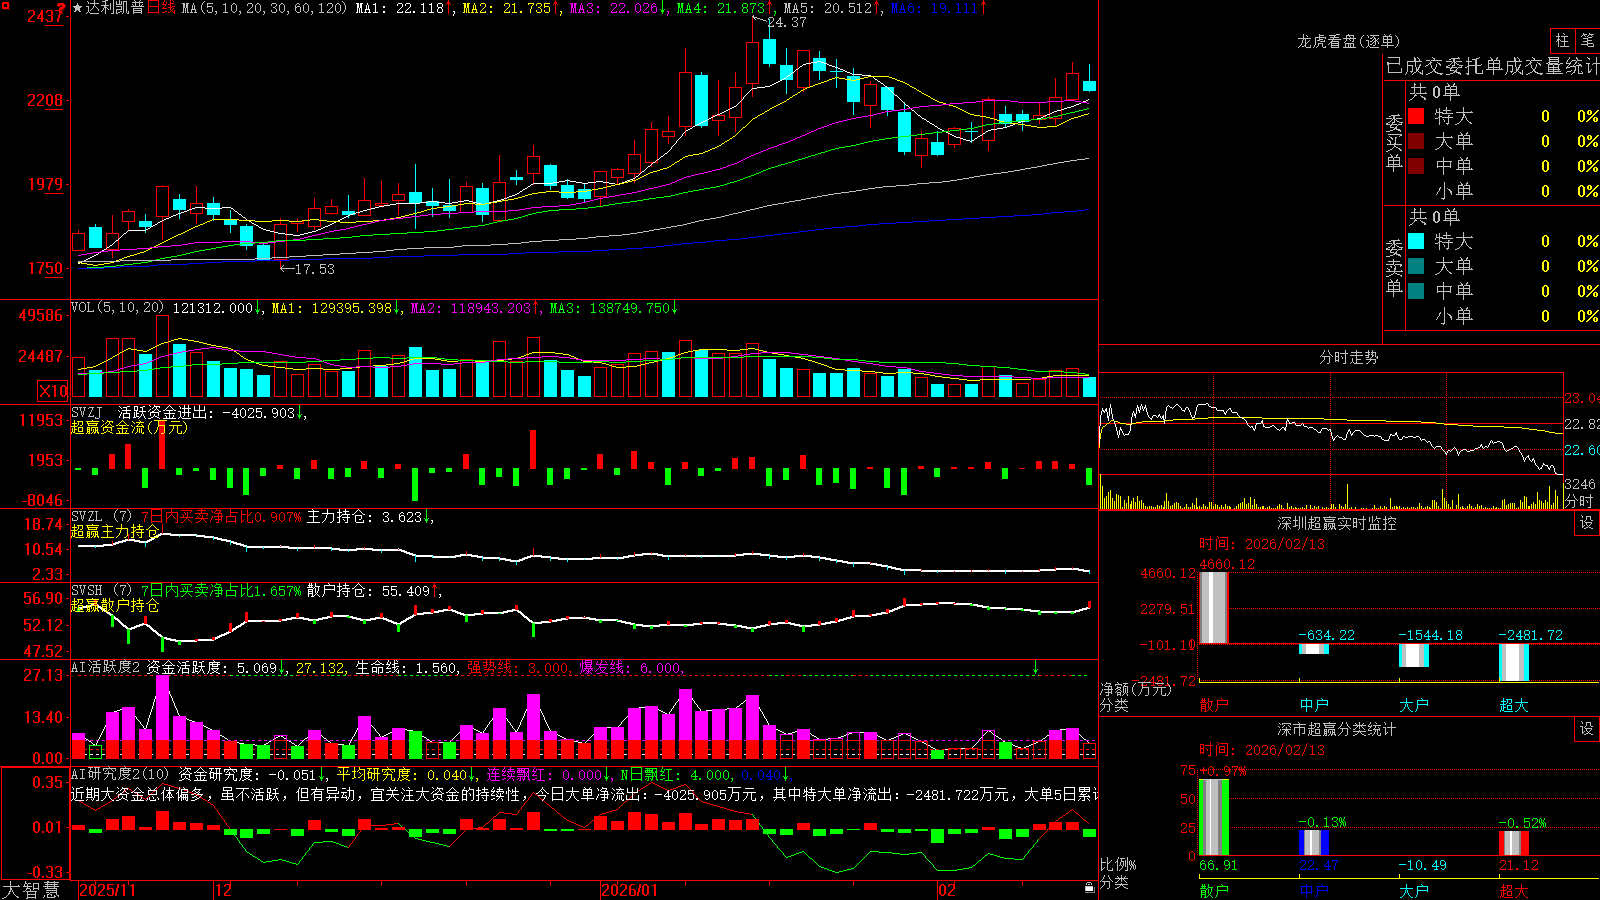
Task: Click the 2208 price axis label
Action: [x=45, y=100]
